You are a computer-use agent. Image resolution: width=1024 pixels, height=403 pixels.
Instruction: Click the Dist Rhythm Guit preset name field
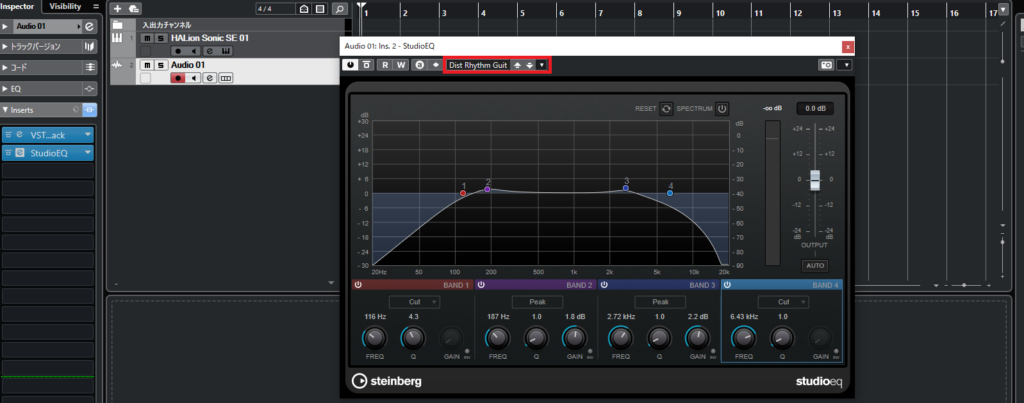[x=478, y=65]
